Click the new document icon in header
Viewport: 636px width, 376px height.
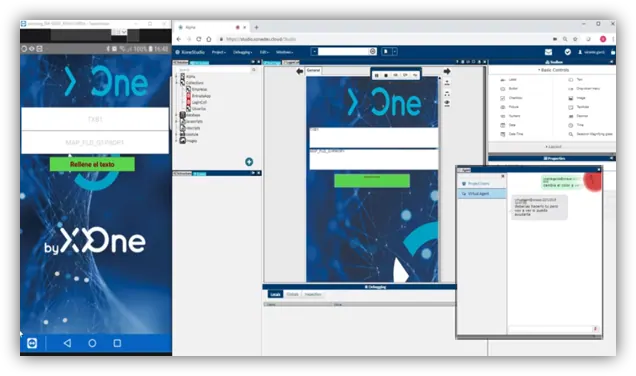[x=386, y=52]
